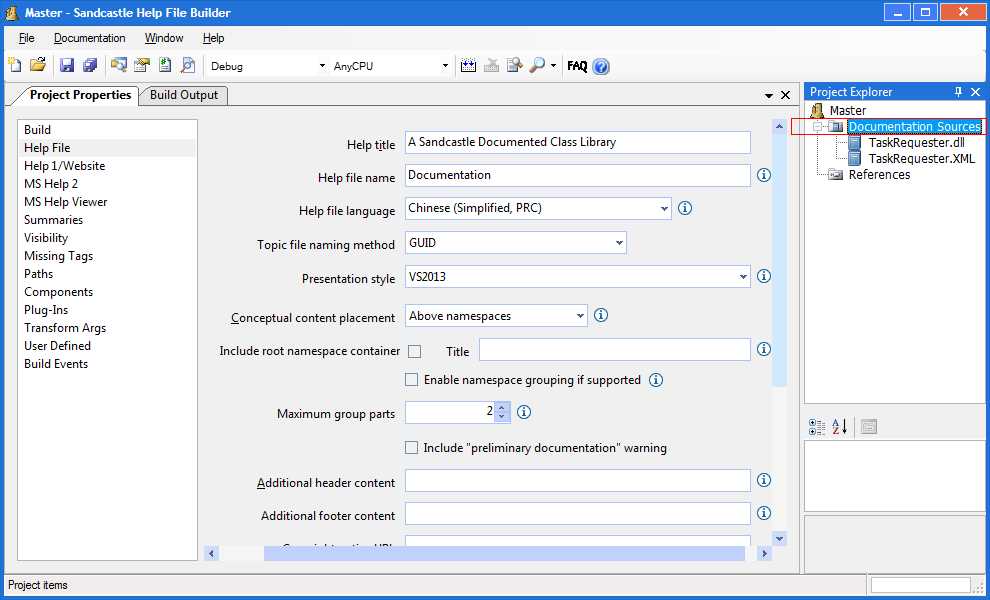Screen dimensions: 990x600
Task: Select the Project Properties tab
Action: [x=80, y=95]
